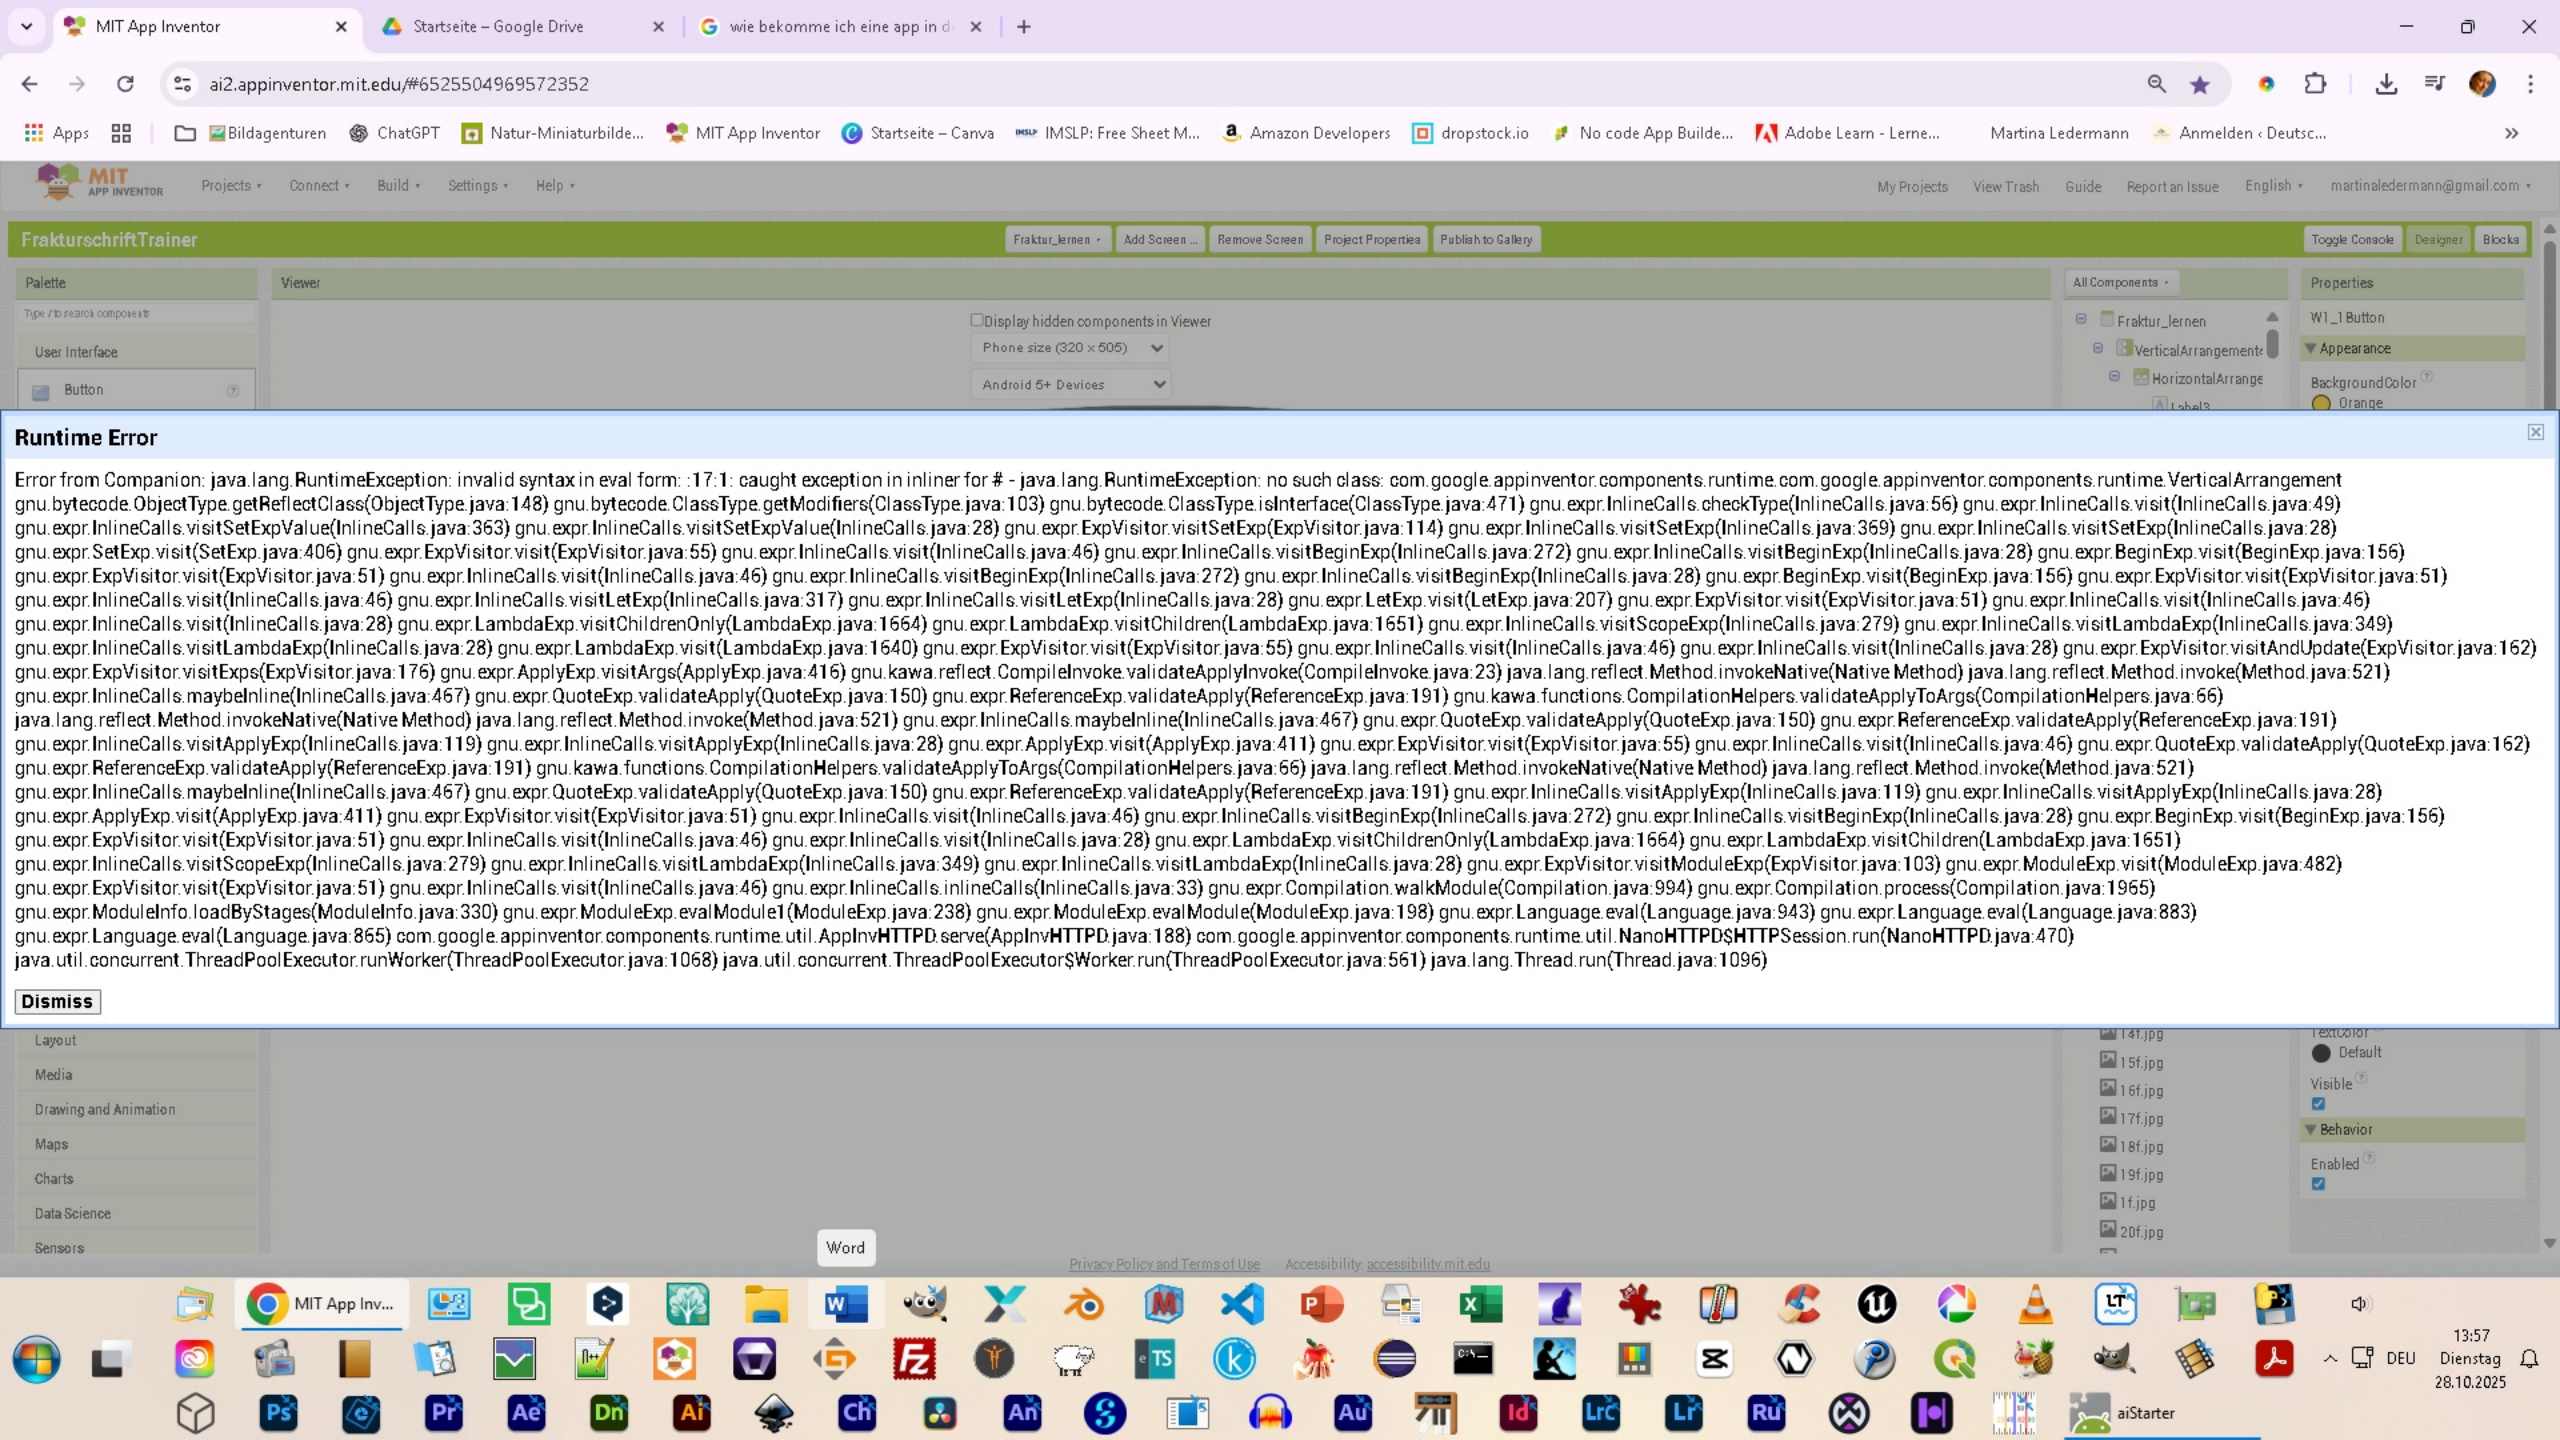Dismiss the Runtime Error dialog

(57, 1001)
